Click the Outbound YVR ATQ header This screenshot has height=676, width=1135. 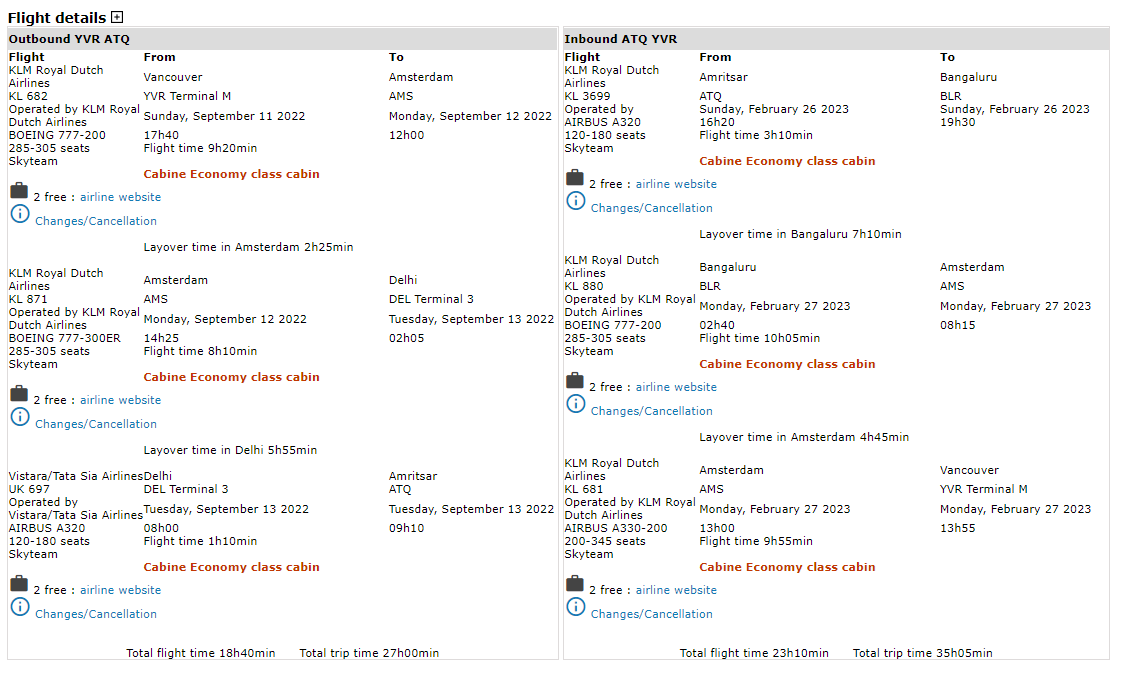pos(70,39)
